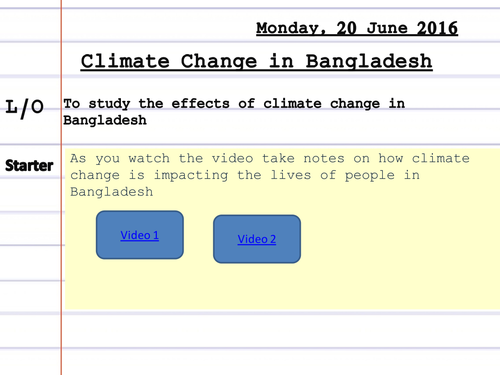Open the Video 2 hyperlink

[x=257, y=239]
